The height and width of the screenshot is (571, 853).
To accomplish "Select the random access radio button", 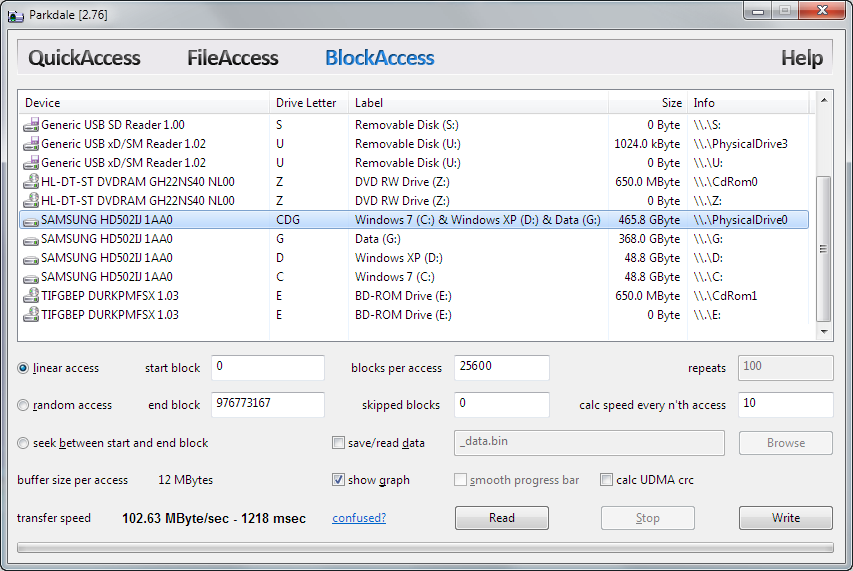I will click(23, 405).
